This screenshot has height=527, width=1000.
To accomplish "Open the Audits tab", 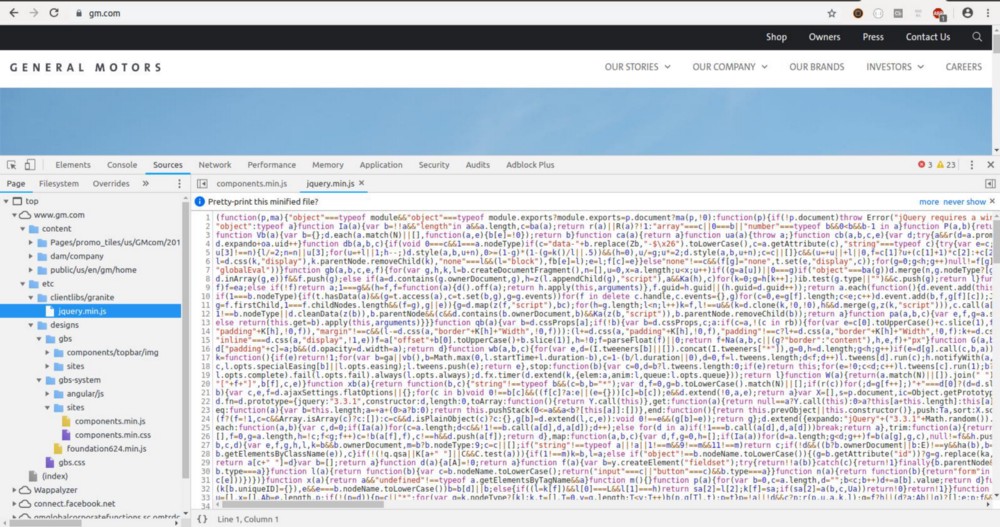I will 478,165.
